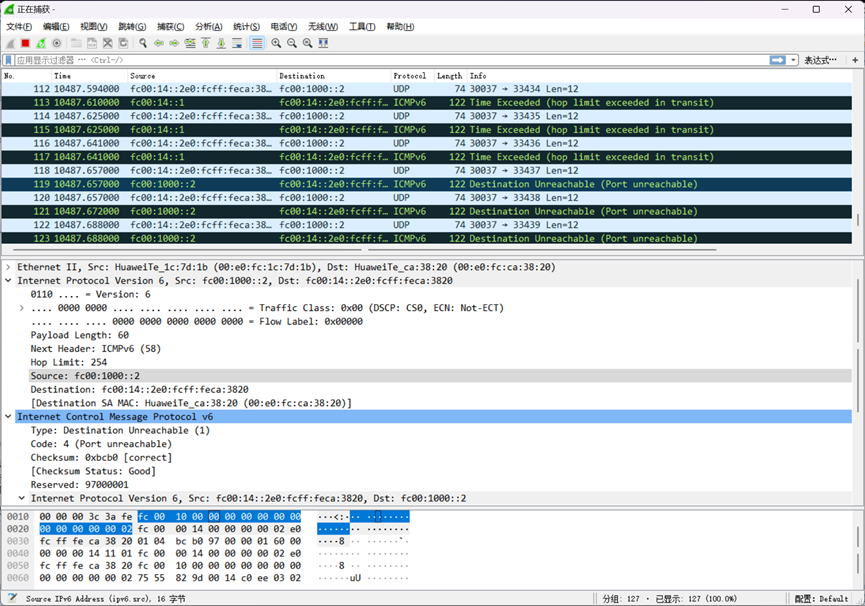
Task: Open the 编辑(E) menu
Action: pos(56,26)
